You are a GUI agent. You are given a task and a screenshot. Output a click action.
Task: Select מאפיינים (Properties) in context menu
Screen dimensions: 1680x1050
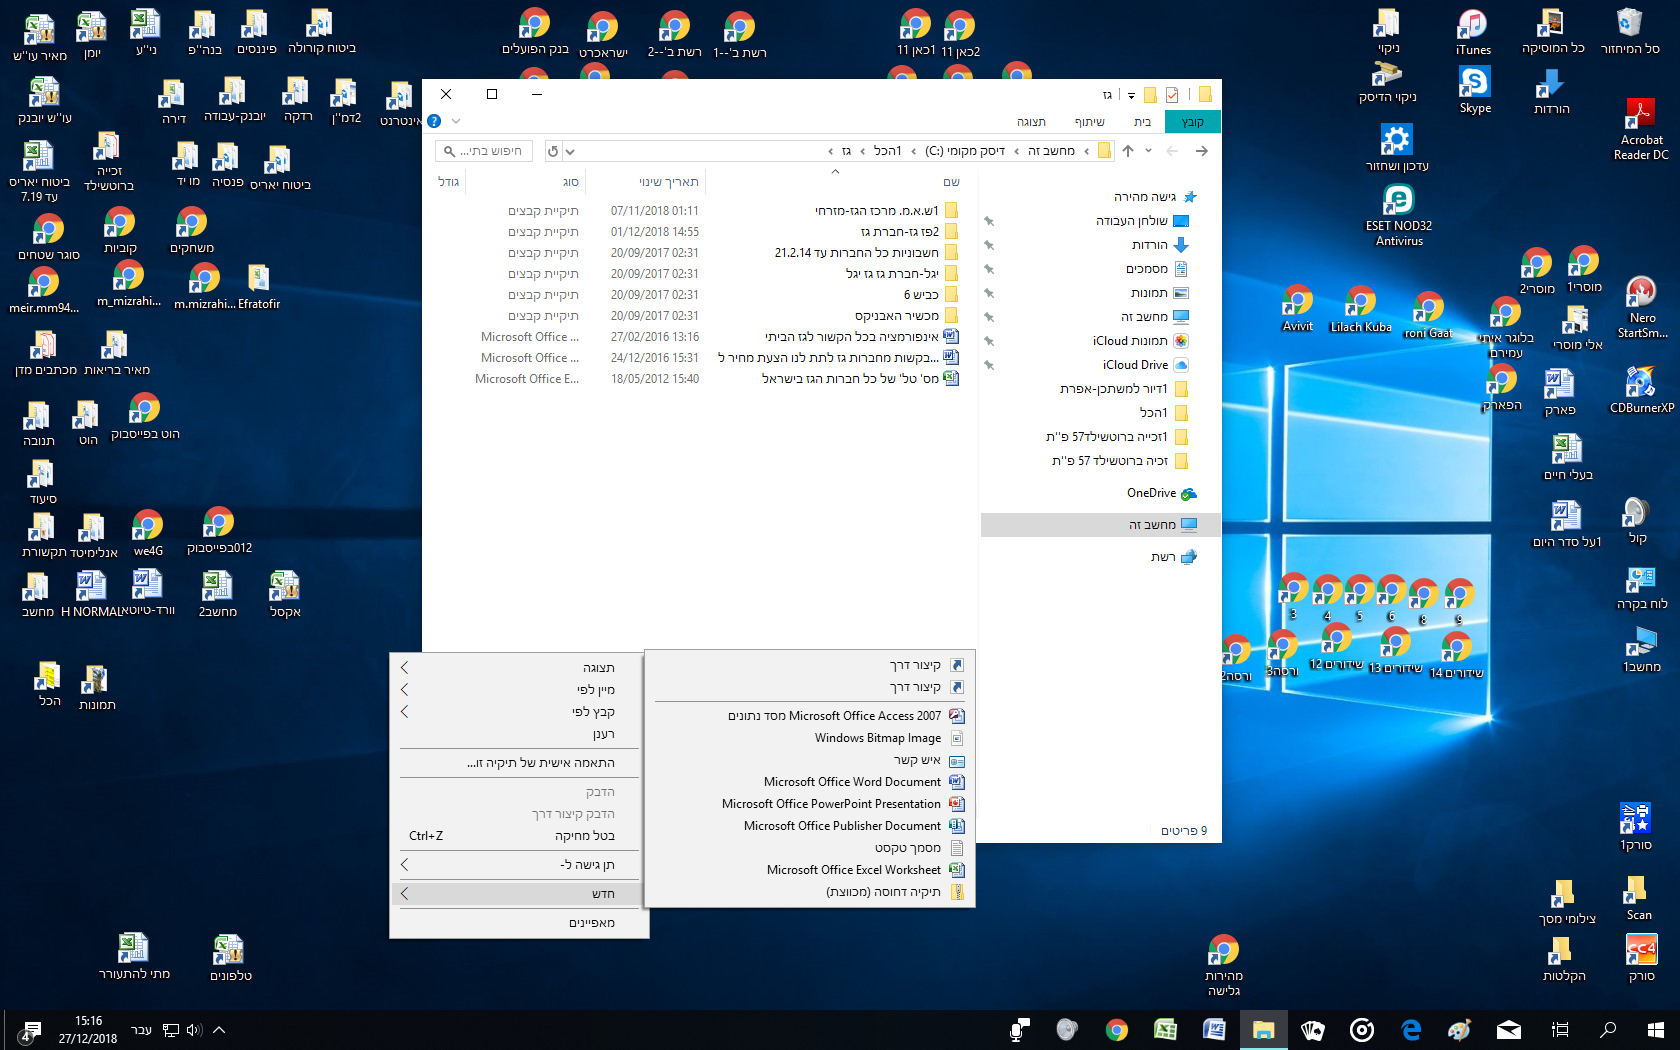tap(591, 923)
